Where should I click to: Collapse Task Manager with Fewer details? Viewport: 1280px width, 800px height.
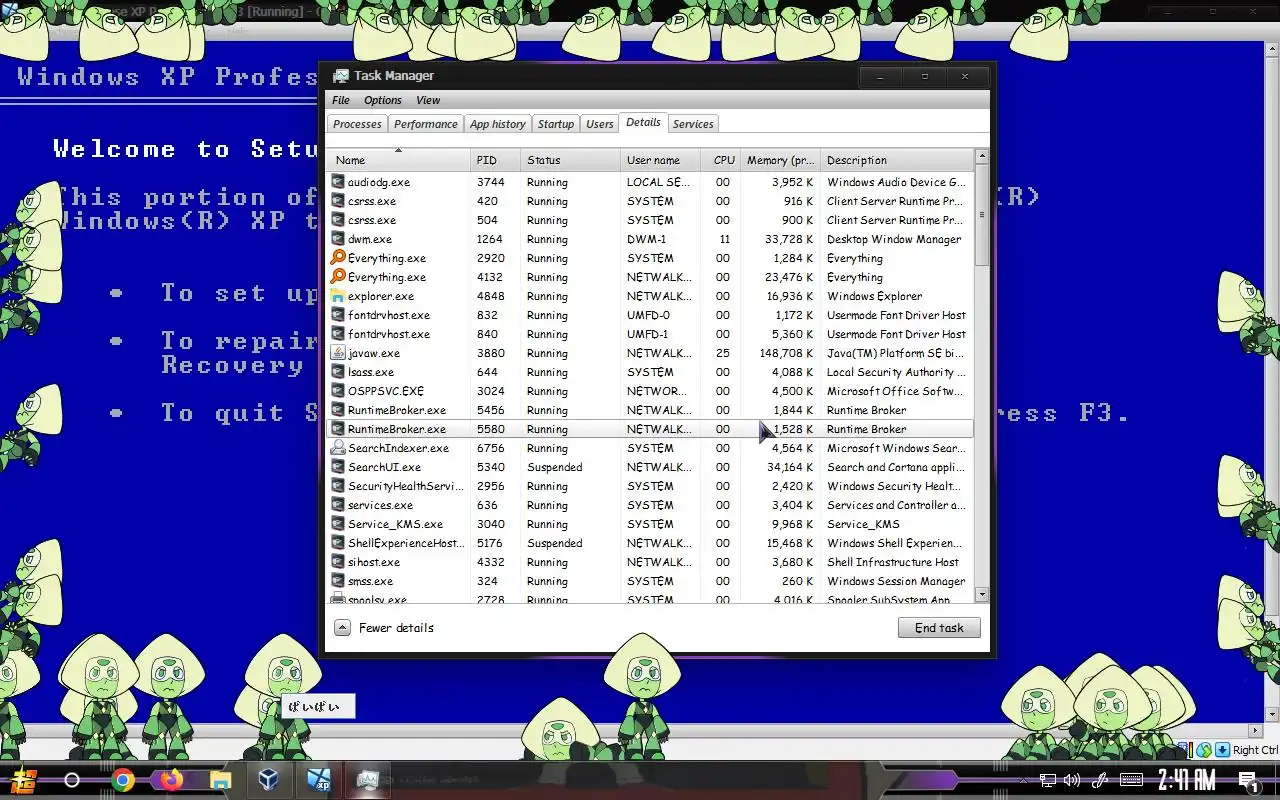385,628
